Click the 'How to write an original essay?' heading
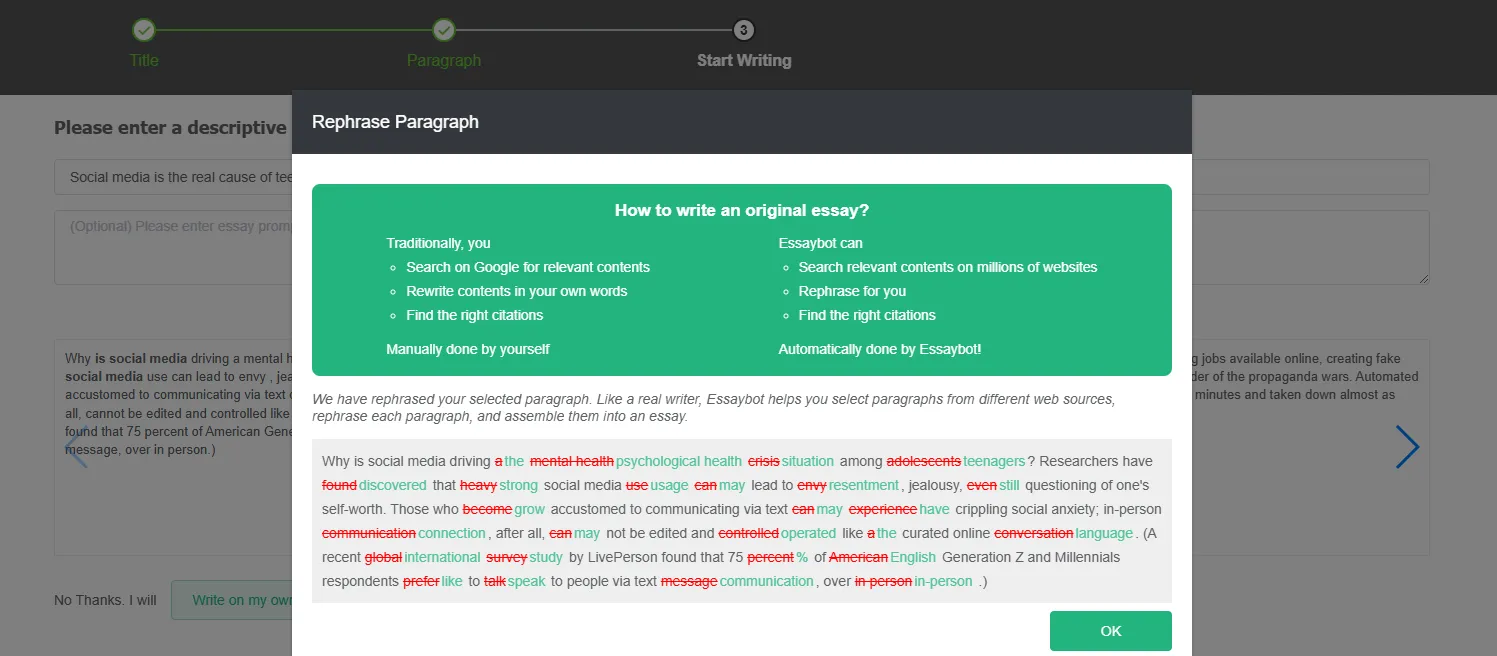 coord(741,211)
